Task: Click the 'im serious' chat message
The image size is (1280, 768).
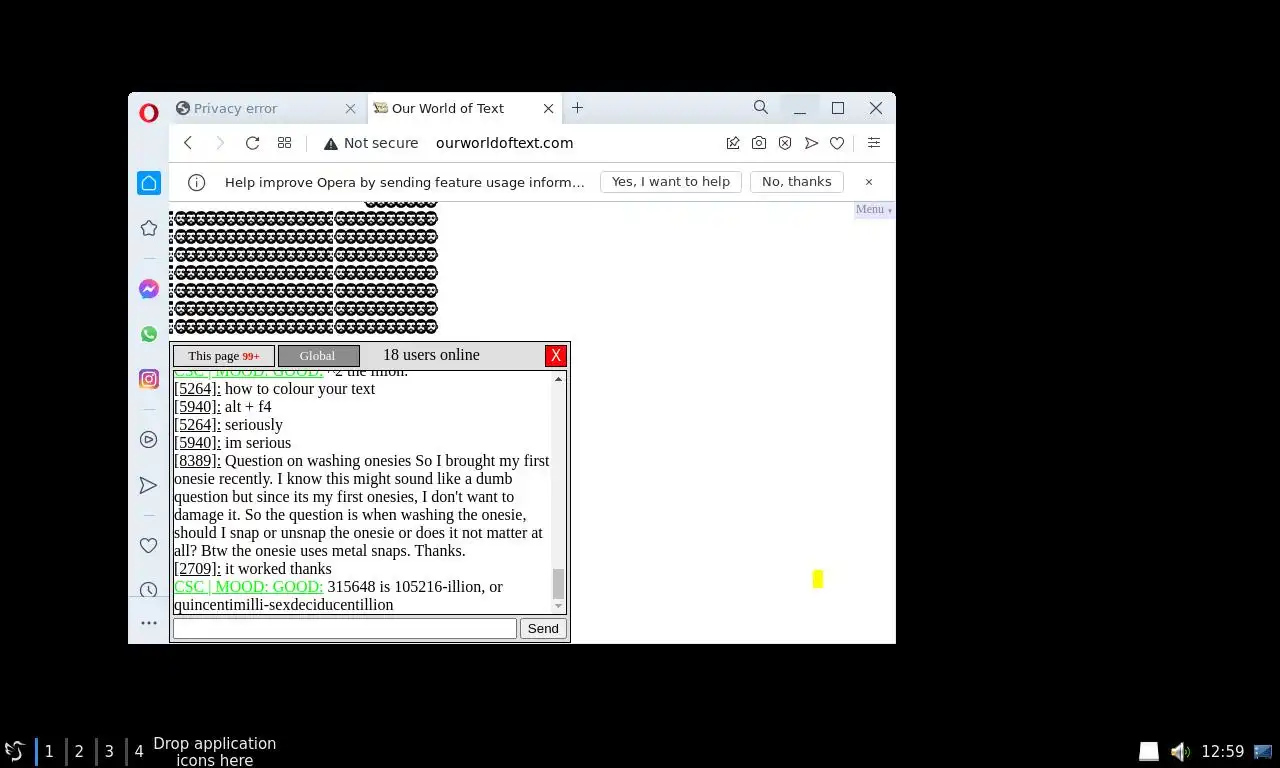Action: [258, 443]
